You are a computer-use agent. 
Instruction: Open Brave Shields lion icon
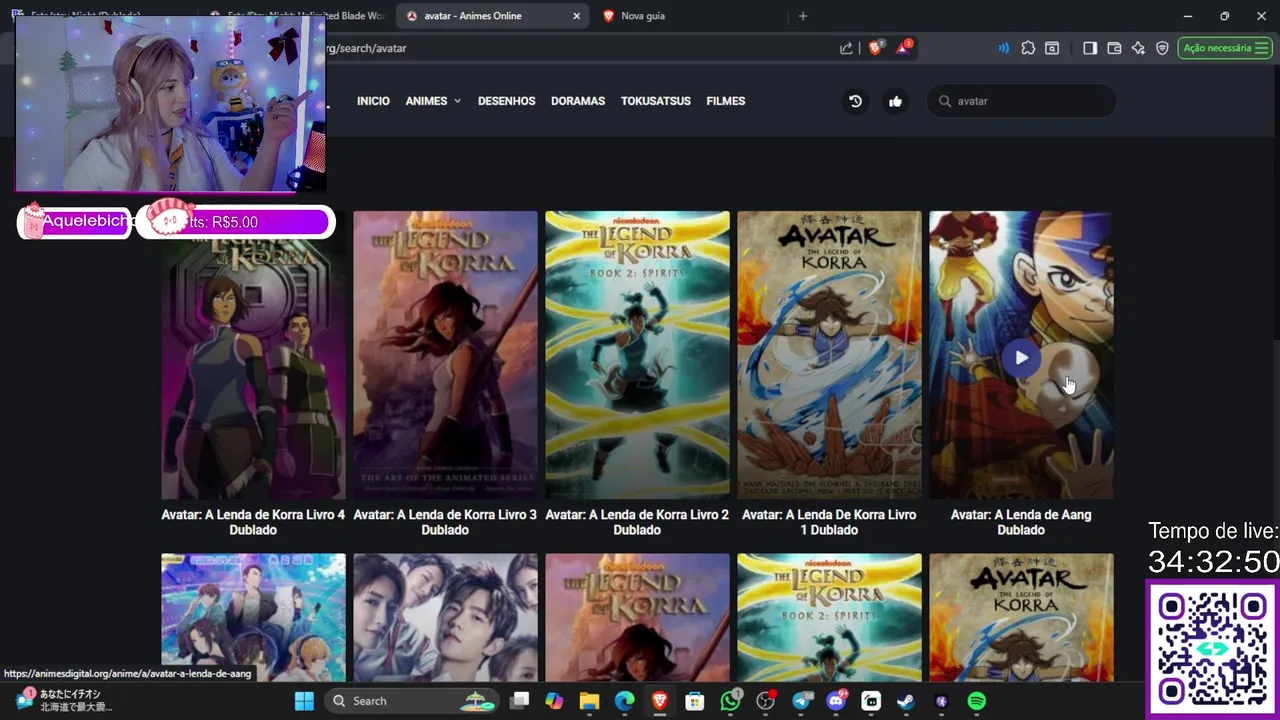click(x=876, y=48)
